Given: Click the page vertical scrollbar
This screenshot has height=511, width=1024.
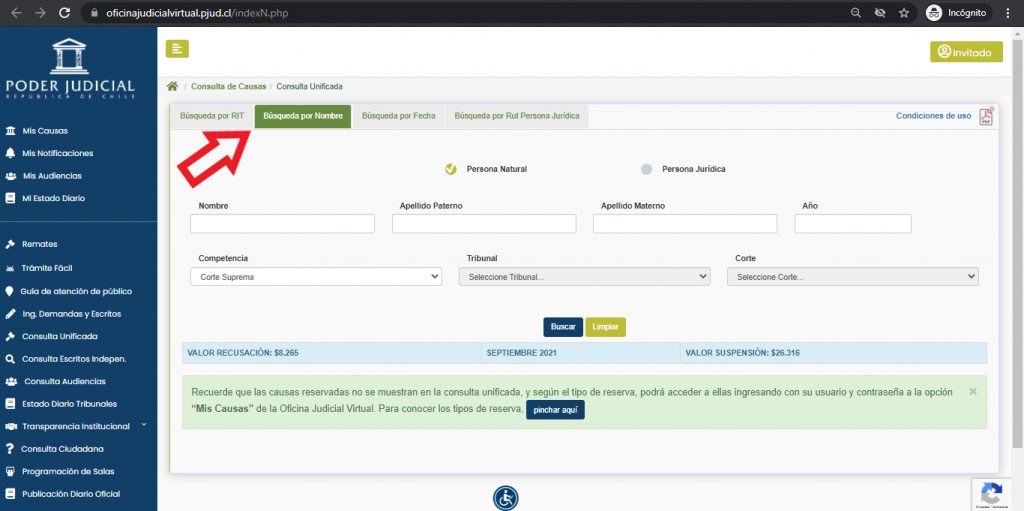Looking at the screenshot, I should click(1018, 242).
